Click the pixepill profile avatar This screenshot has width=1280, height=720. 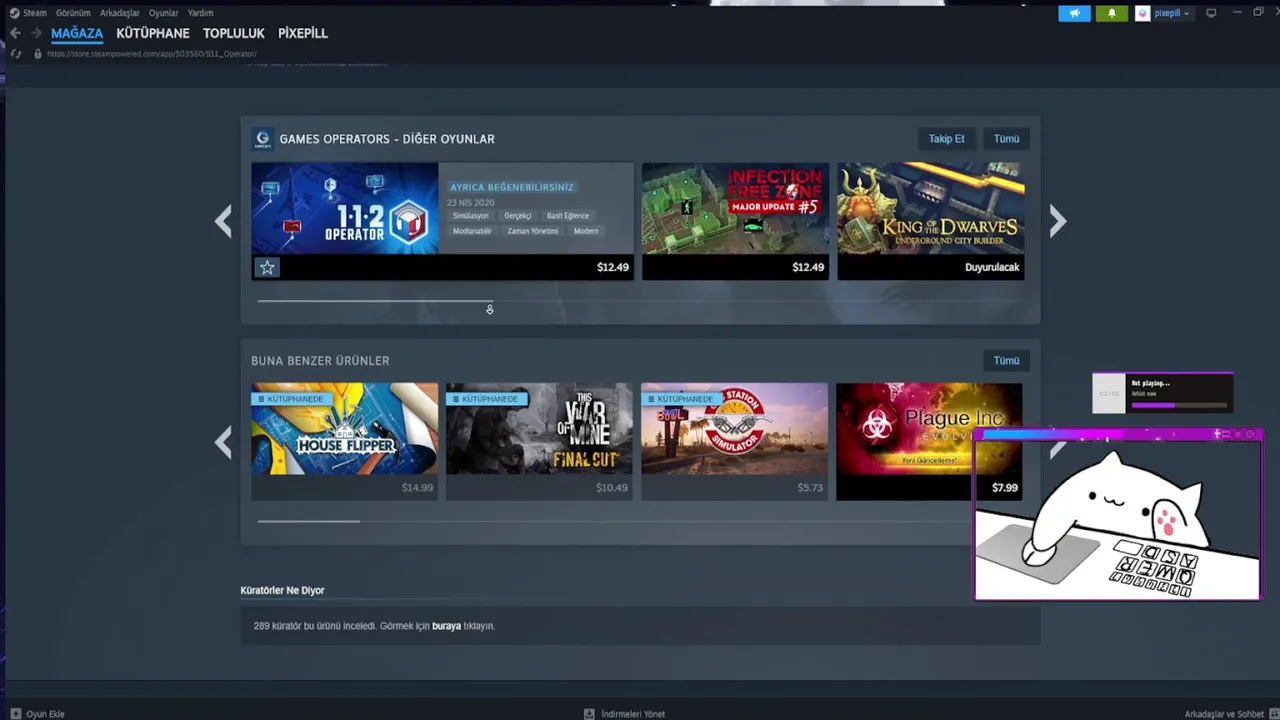(1143, 13)
